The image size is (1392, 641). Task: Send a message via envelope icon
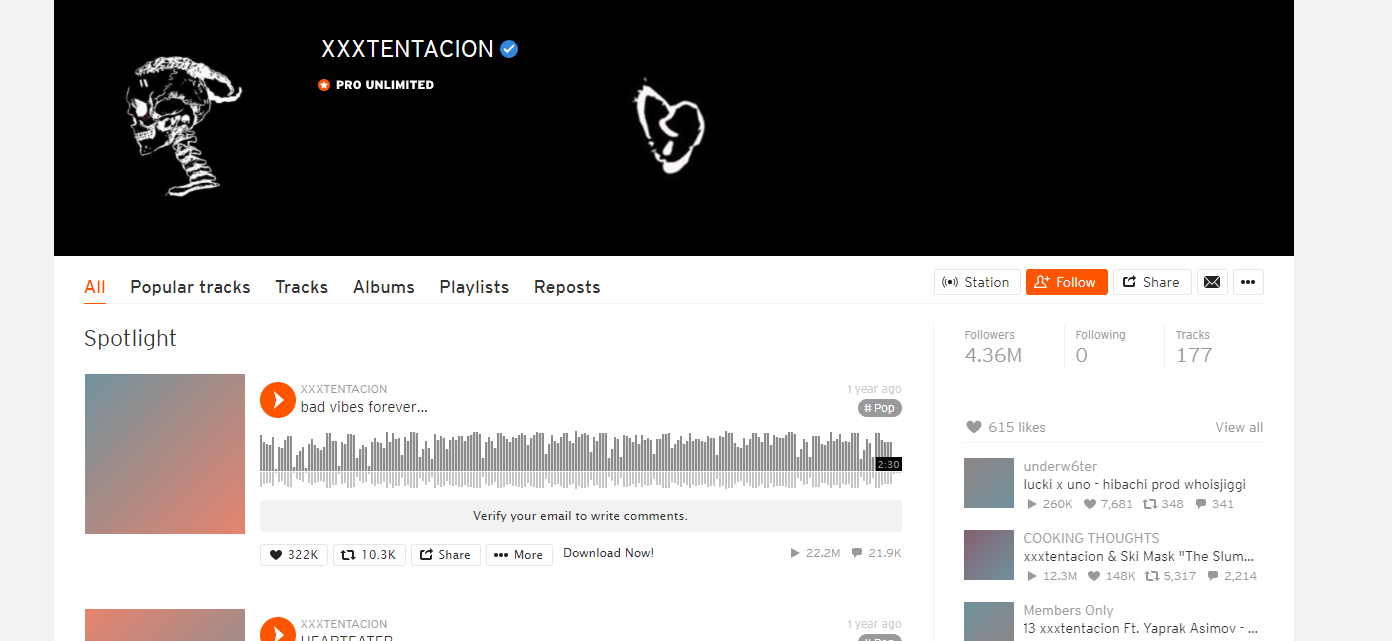[x=1212, y=282]
